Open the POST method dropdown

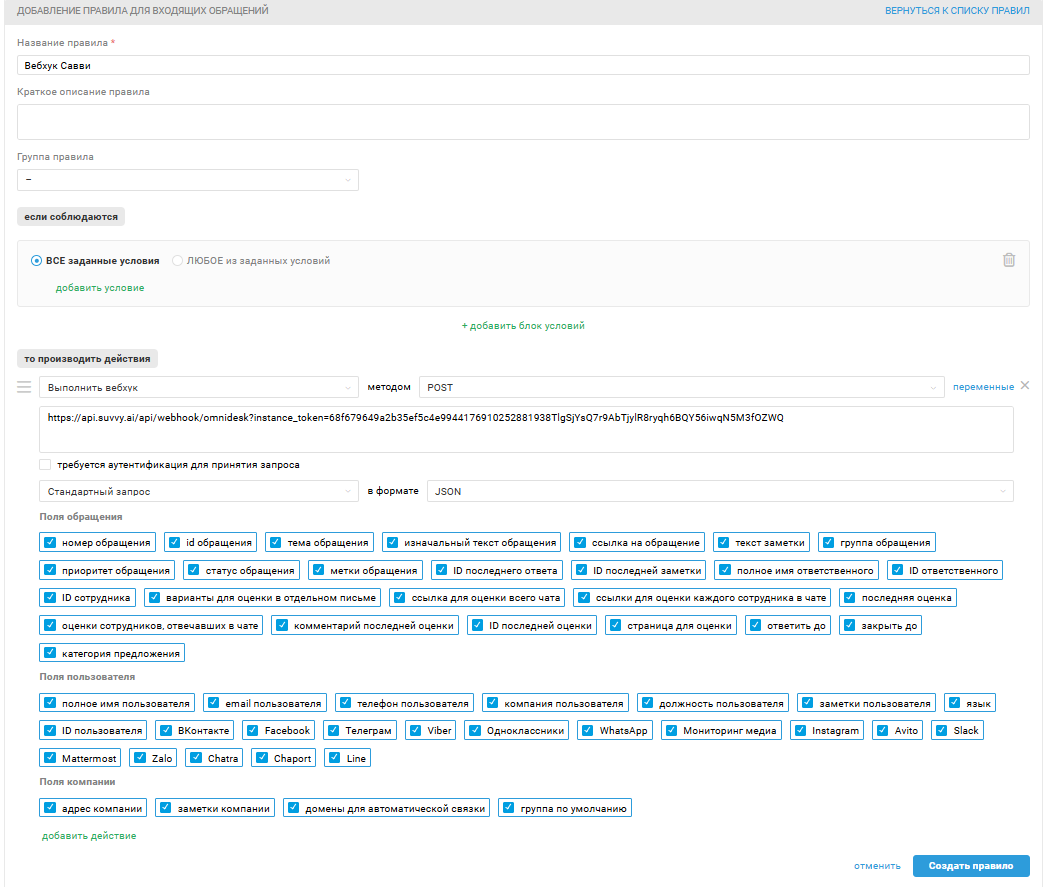coord(681,387)
